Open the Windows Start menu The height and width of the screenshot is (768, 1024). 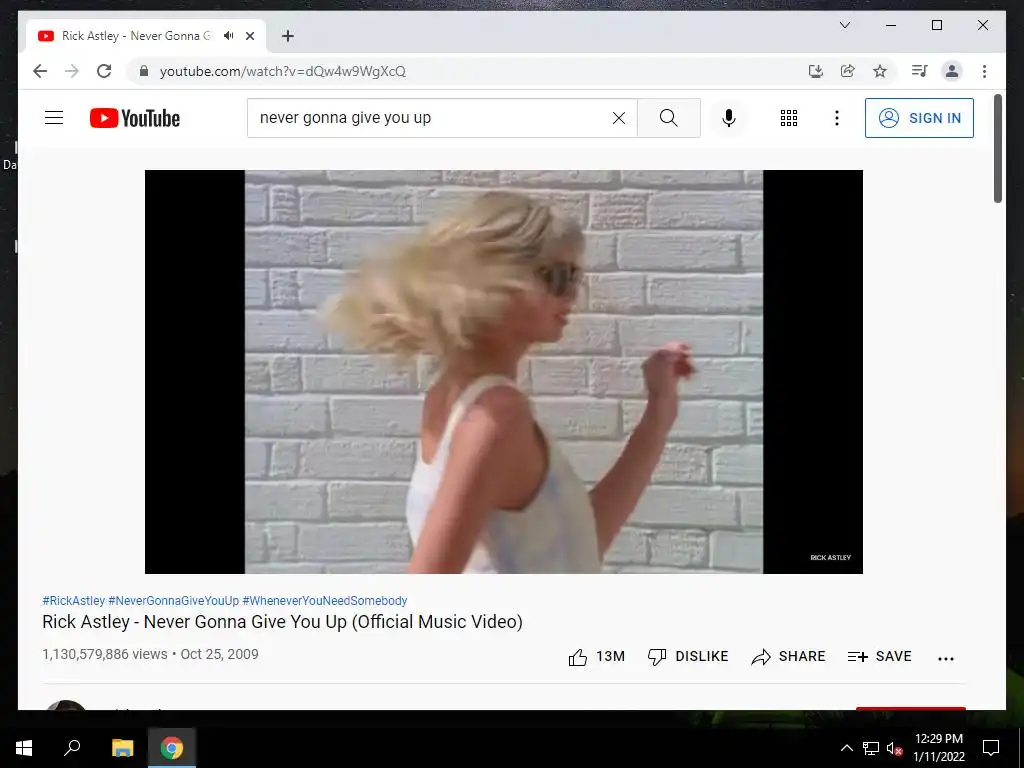pyautogui.click(x=24, y=748)
